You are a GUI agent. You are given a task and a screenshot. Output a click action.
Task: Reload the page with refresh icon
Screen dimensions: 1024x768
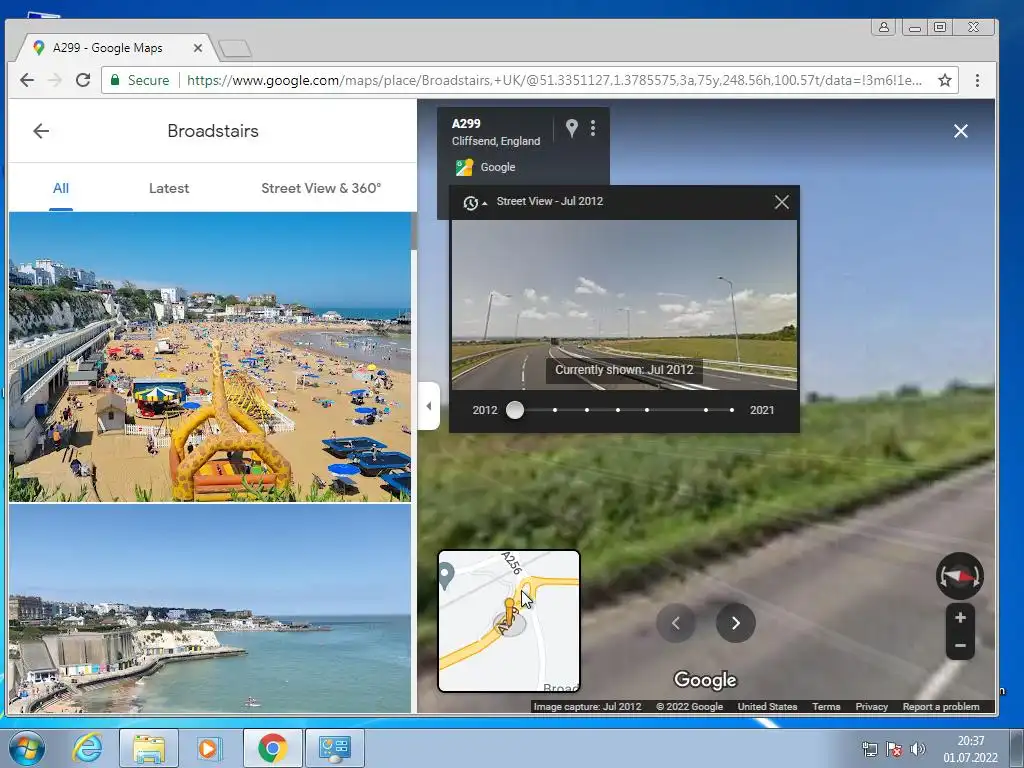(83, 80)
